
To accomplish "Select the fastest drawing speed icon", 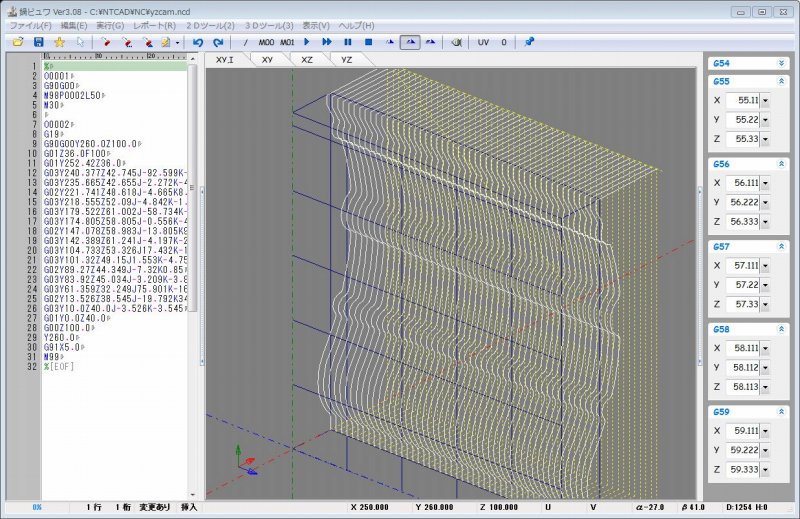I will click(431, 42).
